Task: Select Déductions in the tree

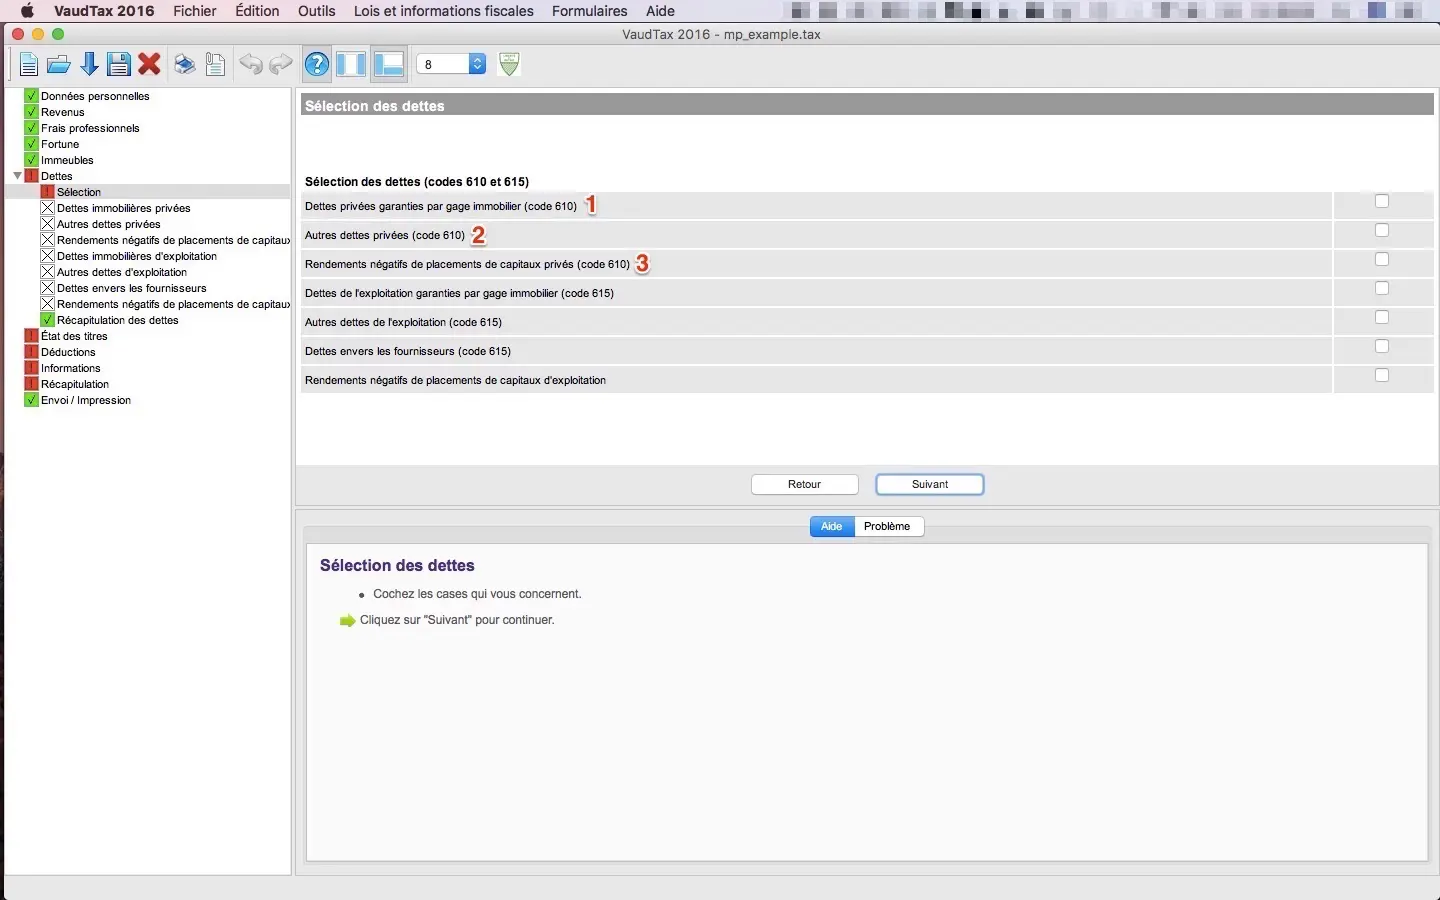Action: pos(68,352)
